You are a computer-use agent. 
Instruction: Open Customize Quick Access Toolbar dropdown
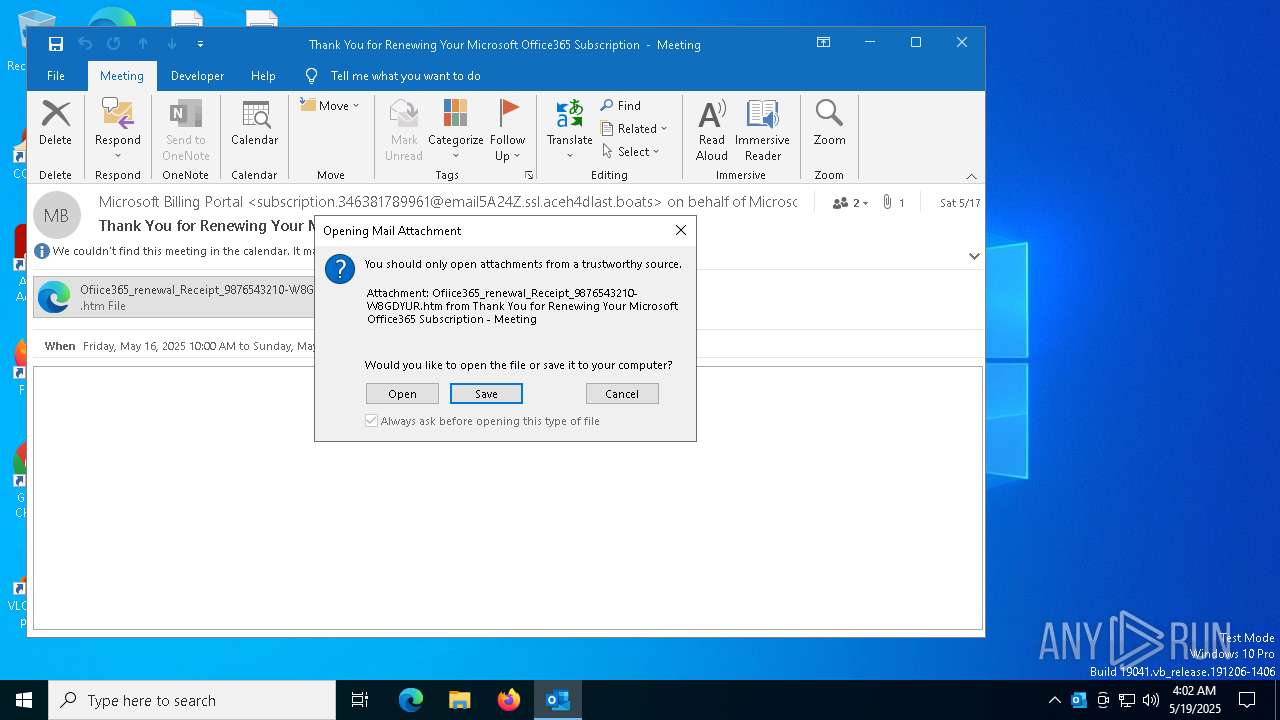(x=200, y=44)
